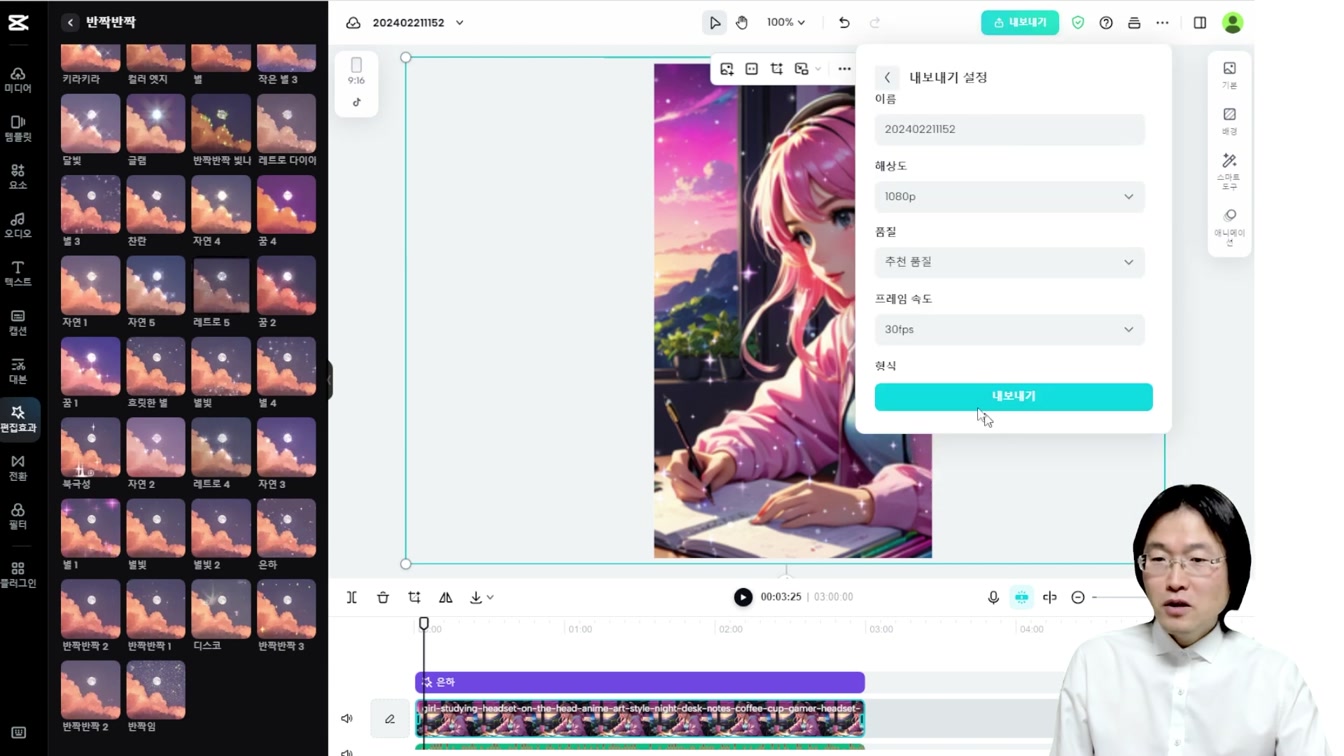
Task: Open the 요소 elements panel
Action: [18, 177]
